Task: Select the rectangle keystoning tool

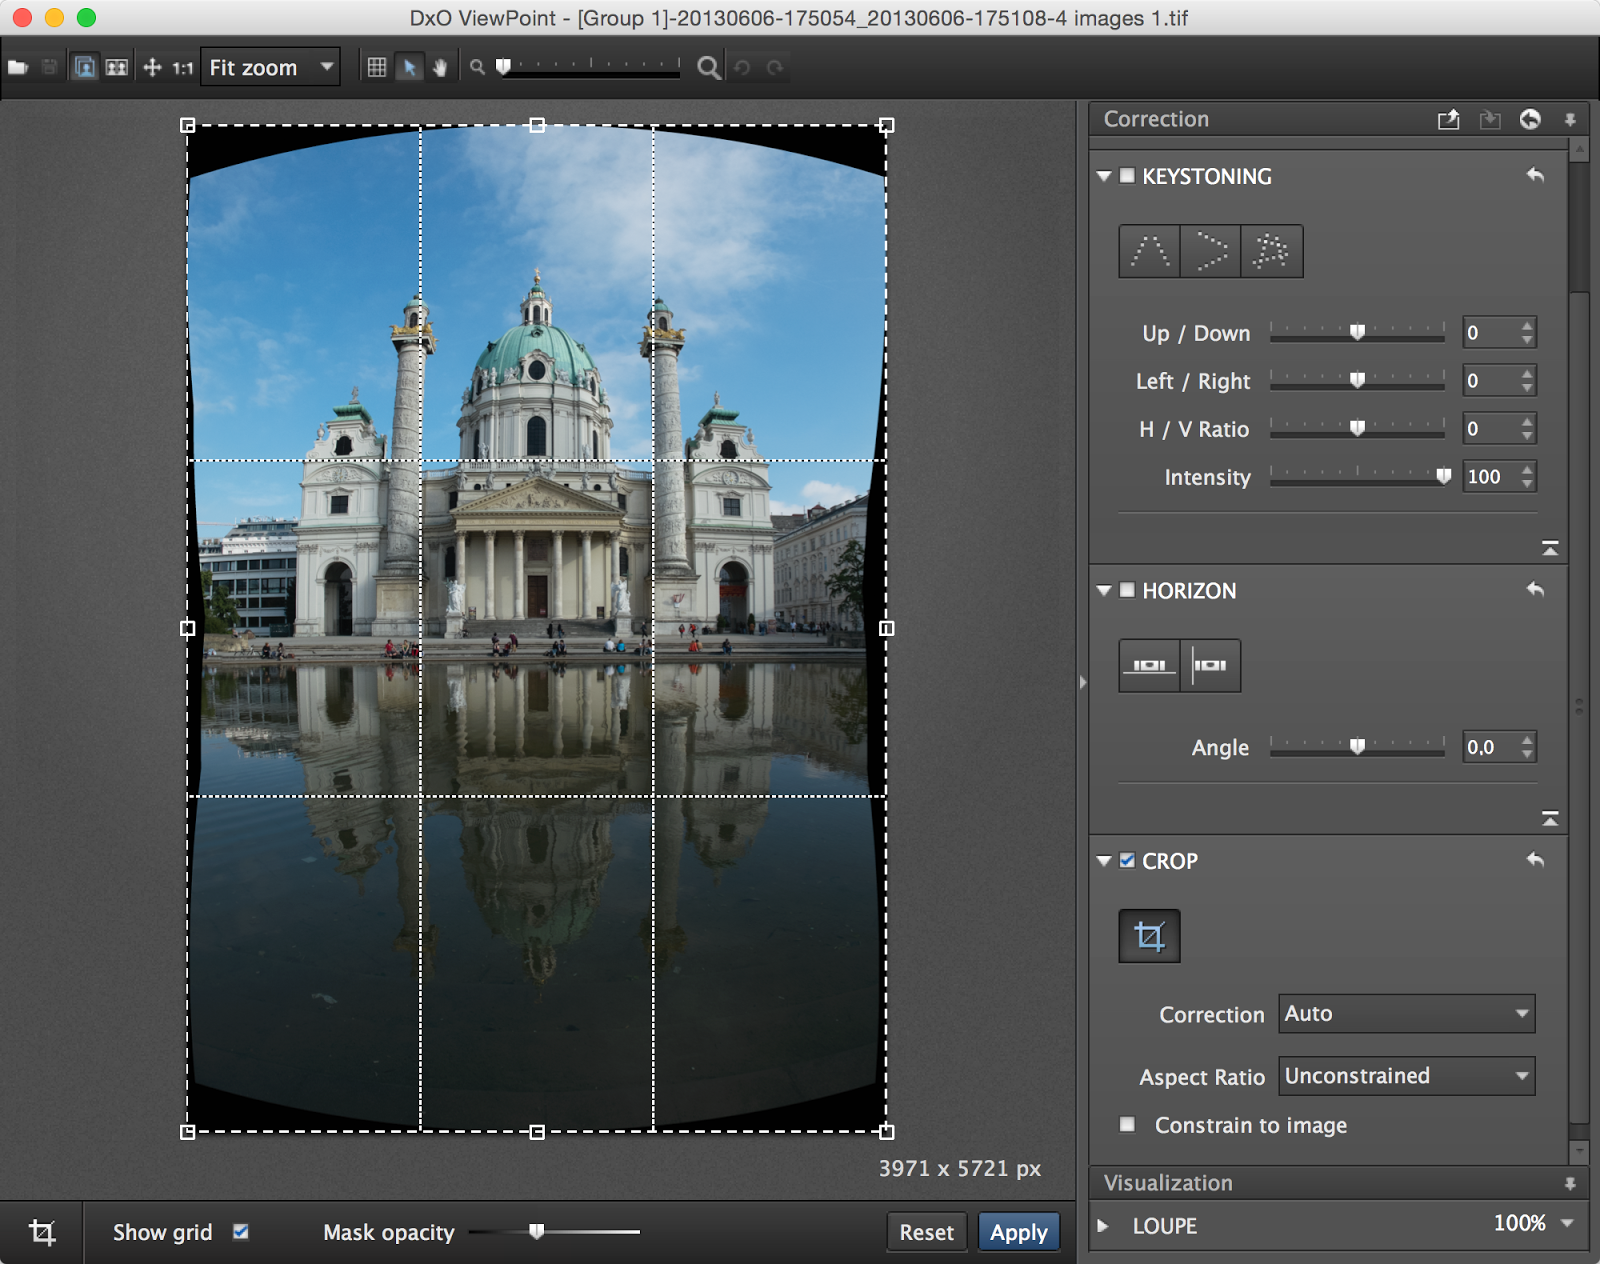Action: (1271, 251)
